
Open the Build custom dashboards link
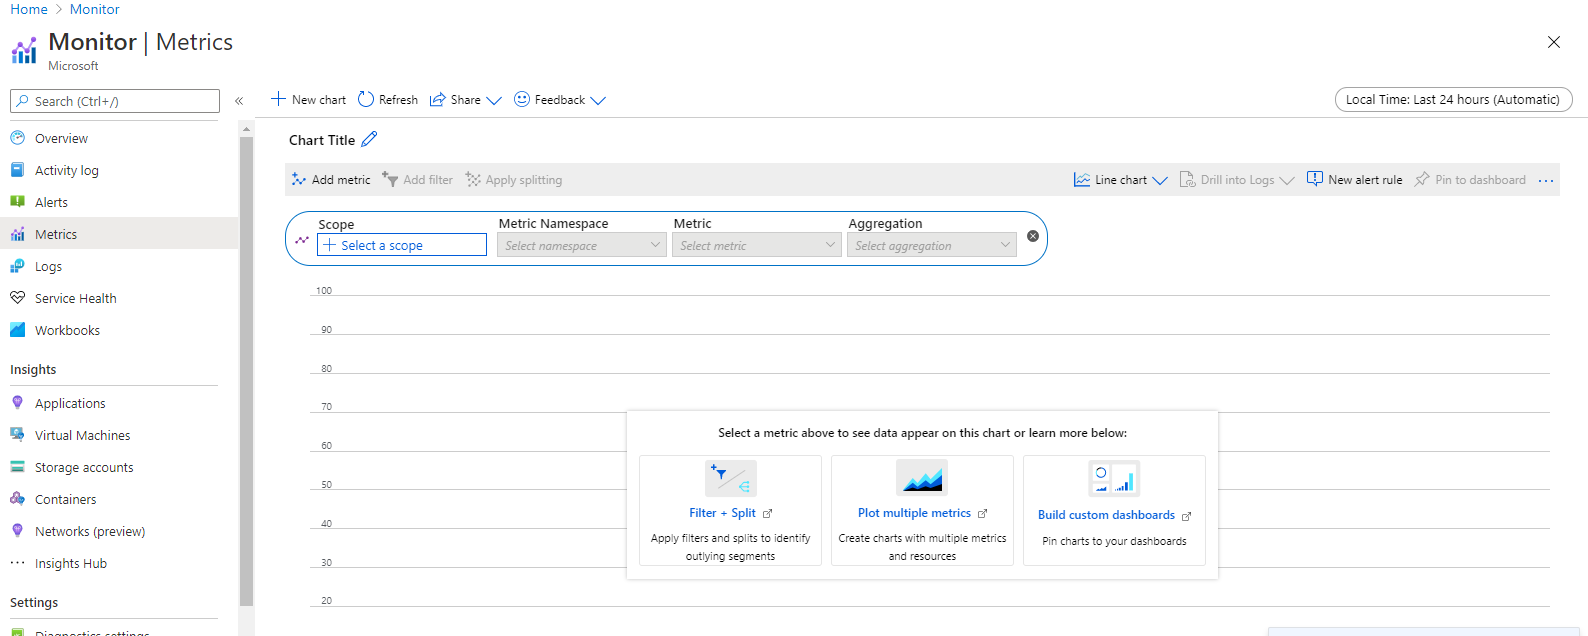click(1106, 515)
